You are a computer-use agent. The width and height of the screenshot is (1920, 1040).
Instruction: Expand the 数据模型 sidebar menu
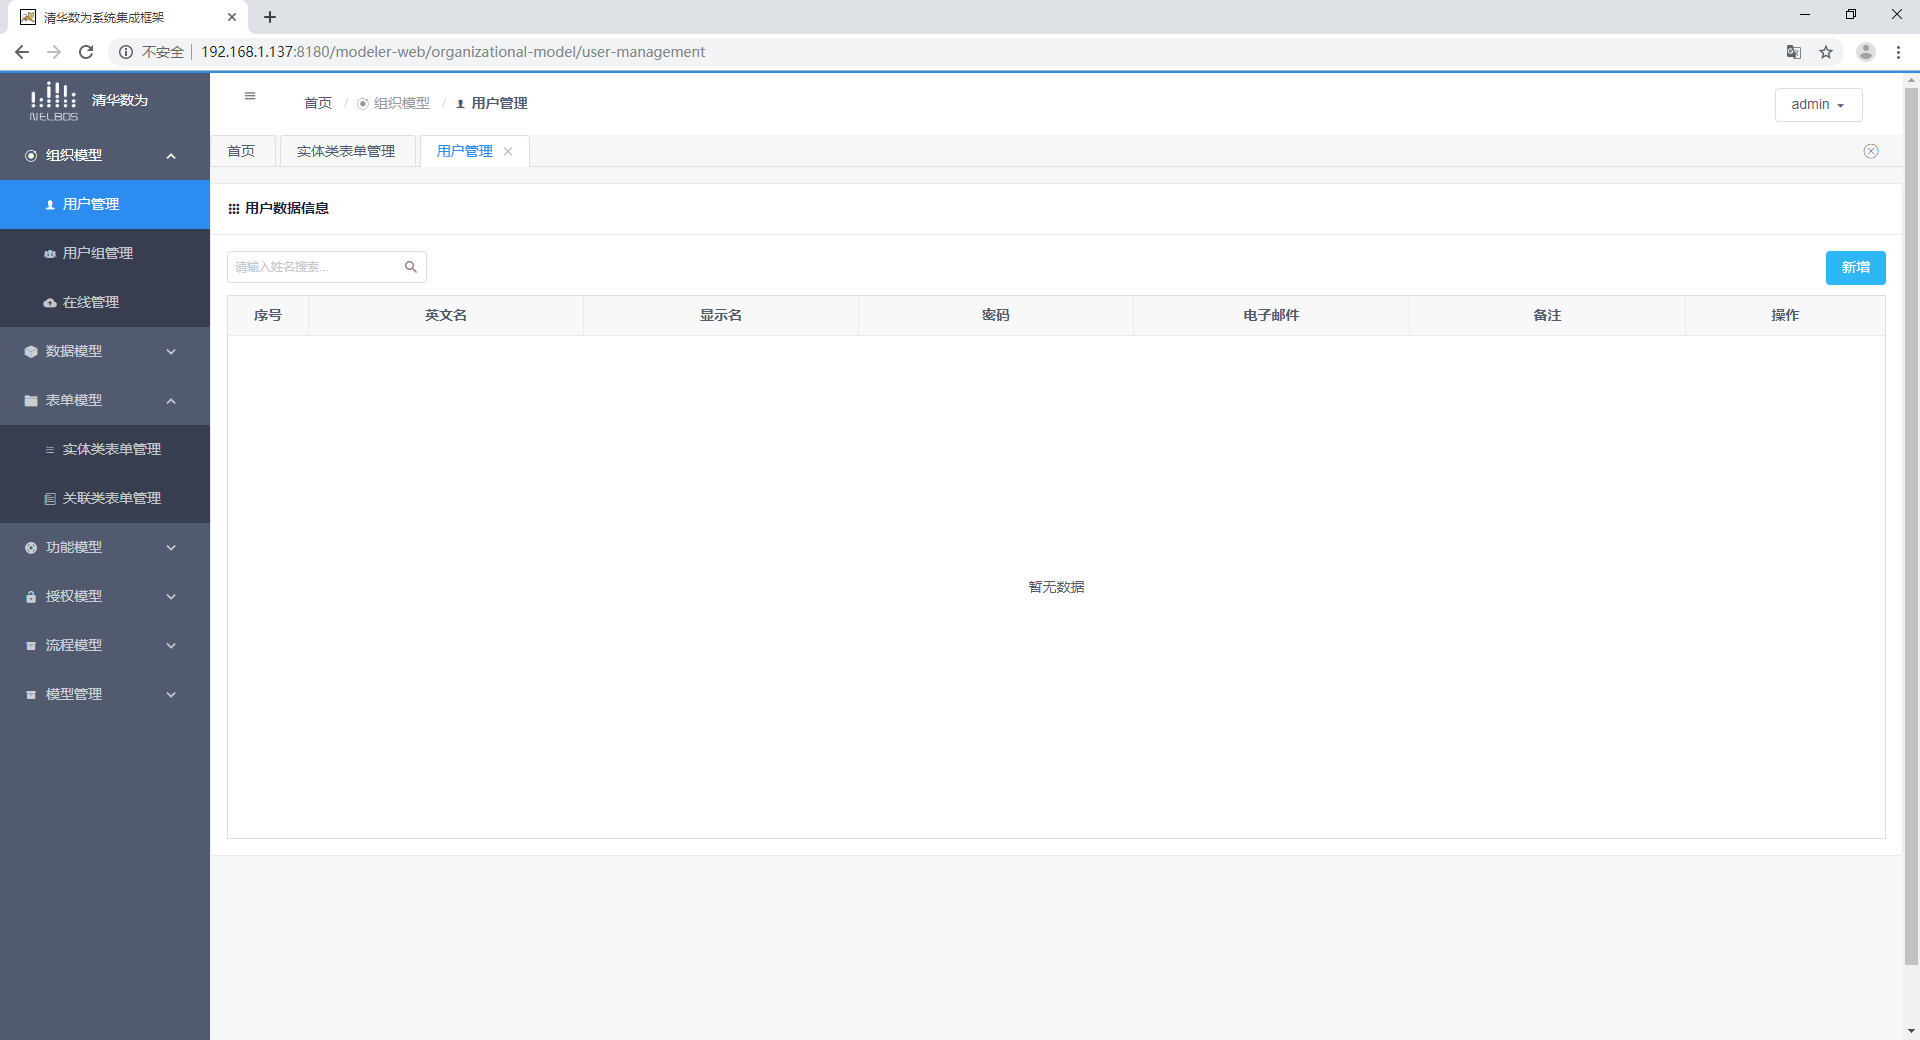coord(105,351)
